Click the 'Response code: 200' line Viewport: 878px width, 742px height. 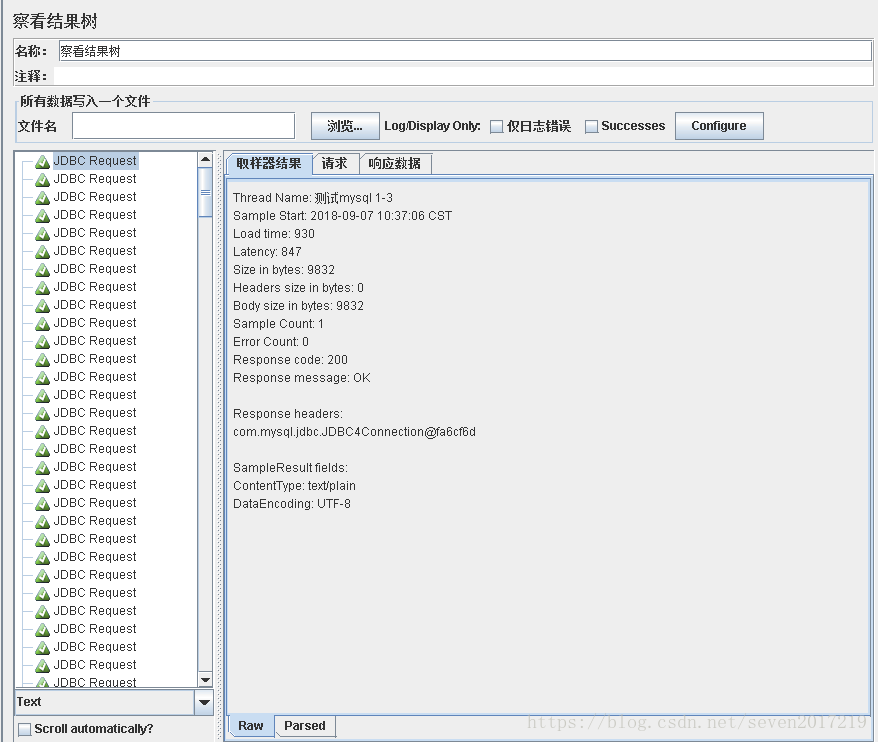[x=291, y=360]
